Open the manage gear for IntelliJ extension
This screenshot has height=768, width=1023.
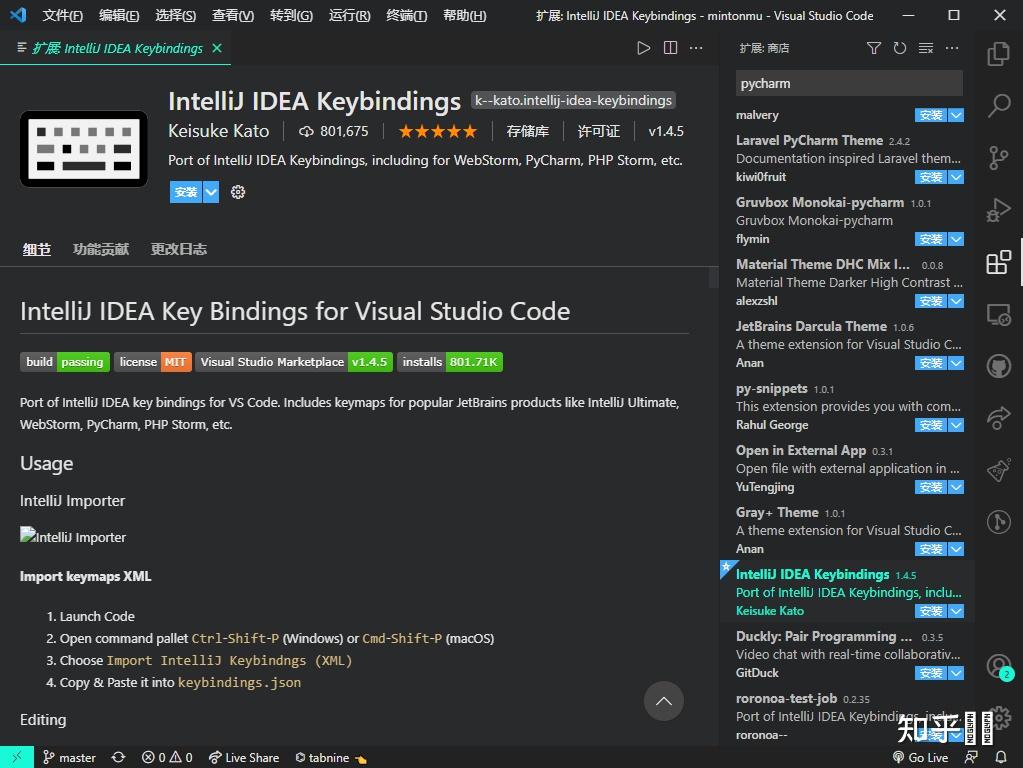coord(237,192)
